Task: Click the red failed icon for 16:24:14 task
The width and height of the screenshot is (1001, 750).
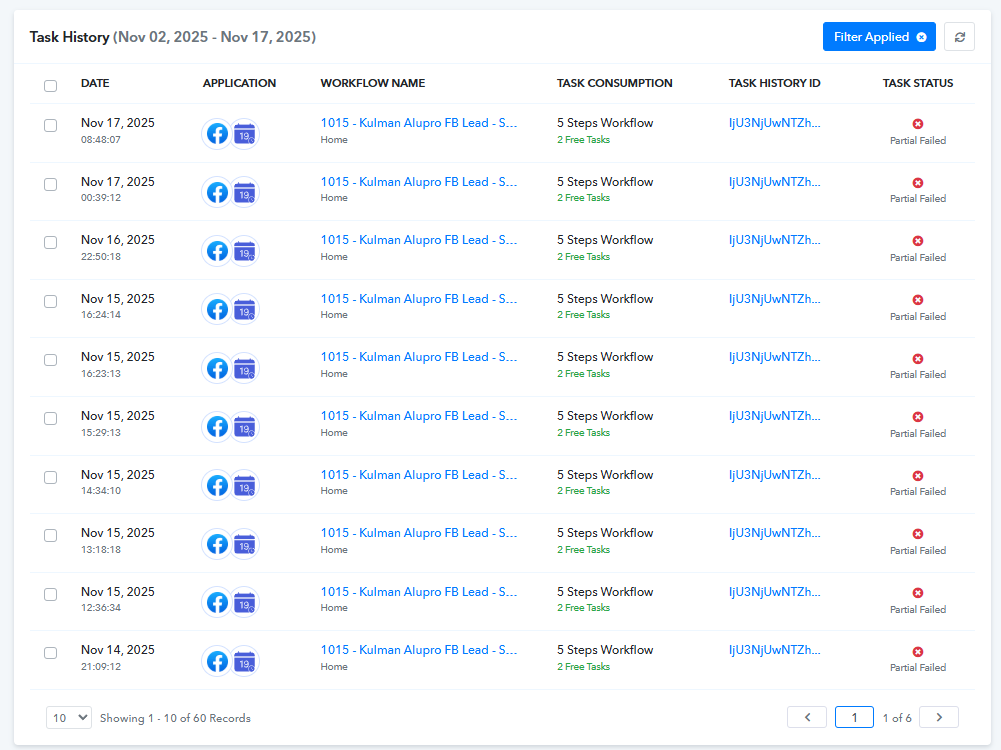Action: pyautogui.click(x=917, y=300)
